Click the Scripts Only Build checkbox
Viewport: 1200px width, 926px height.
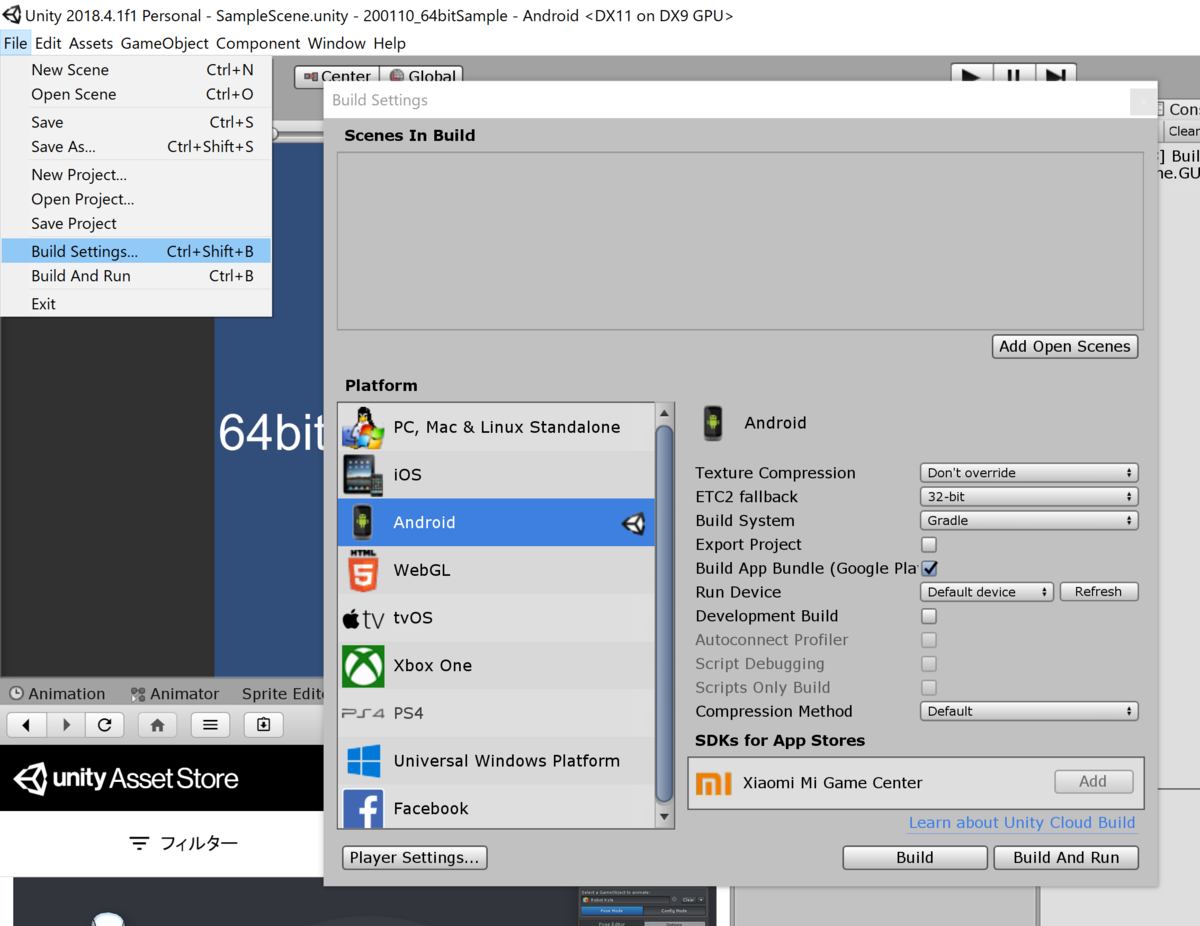pyautogui.click(x=929, y=688)
